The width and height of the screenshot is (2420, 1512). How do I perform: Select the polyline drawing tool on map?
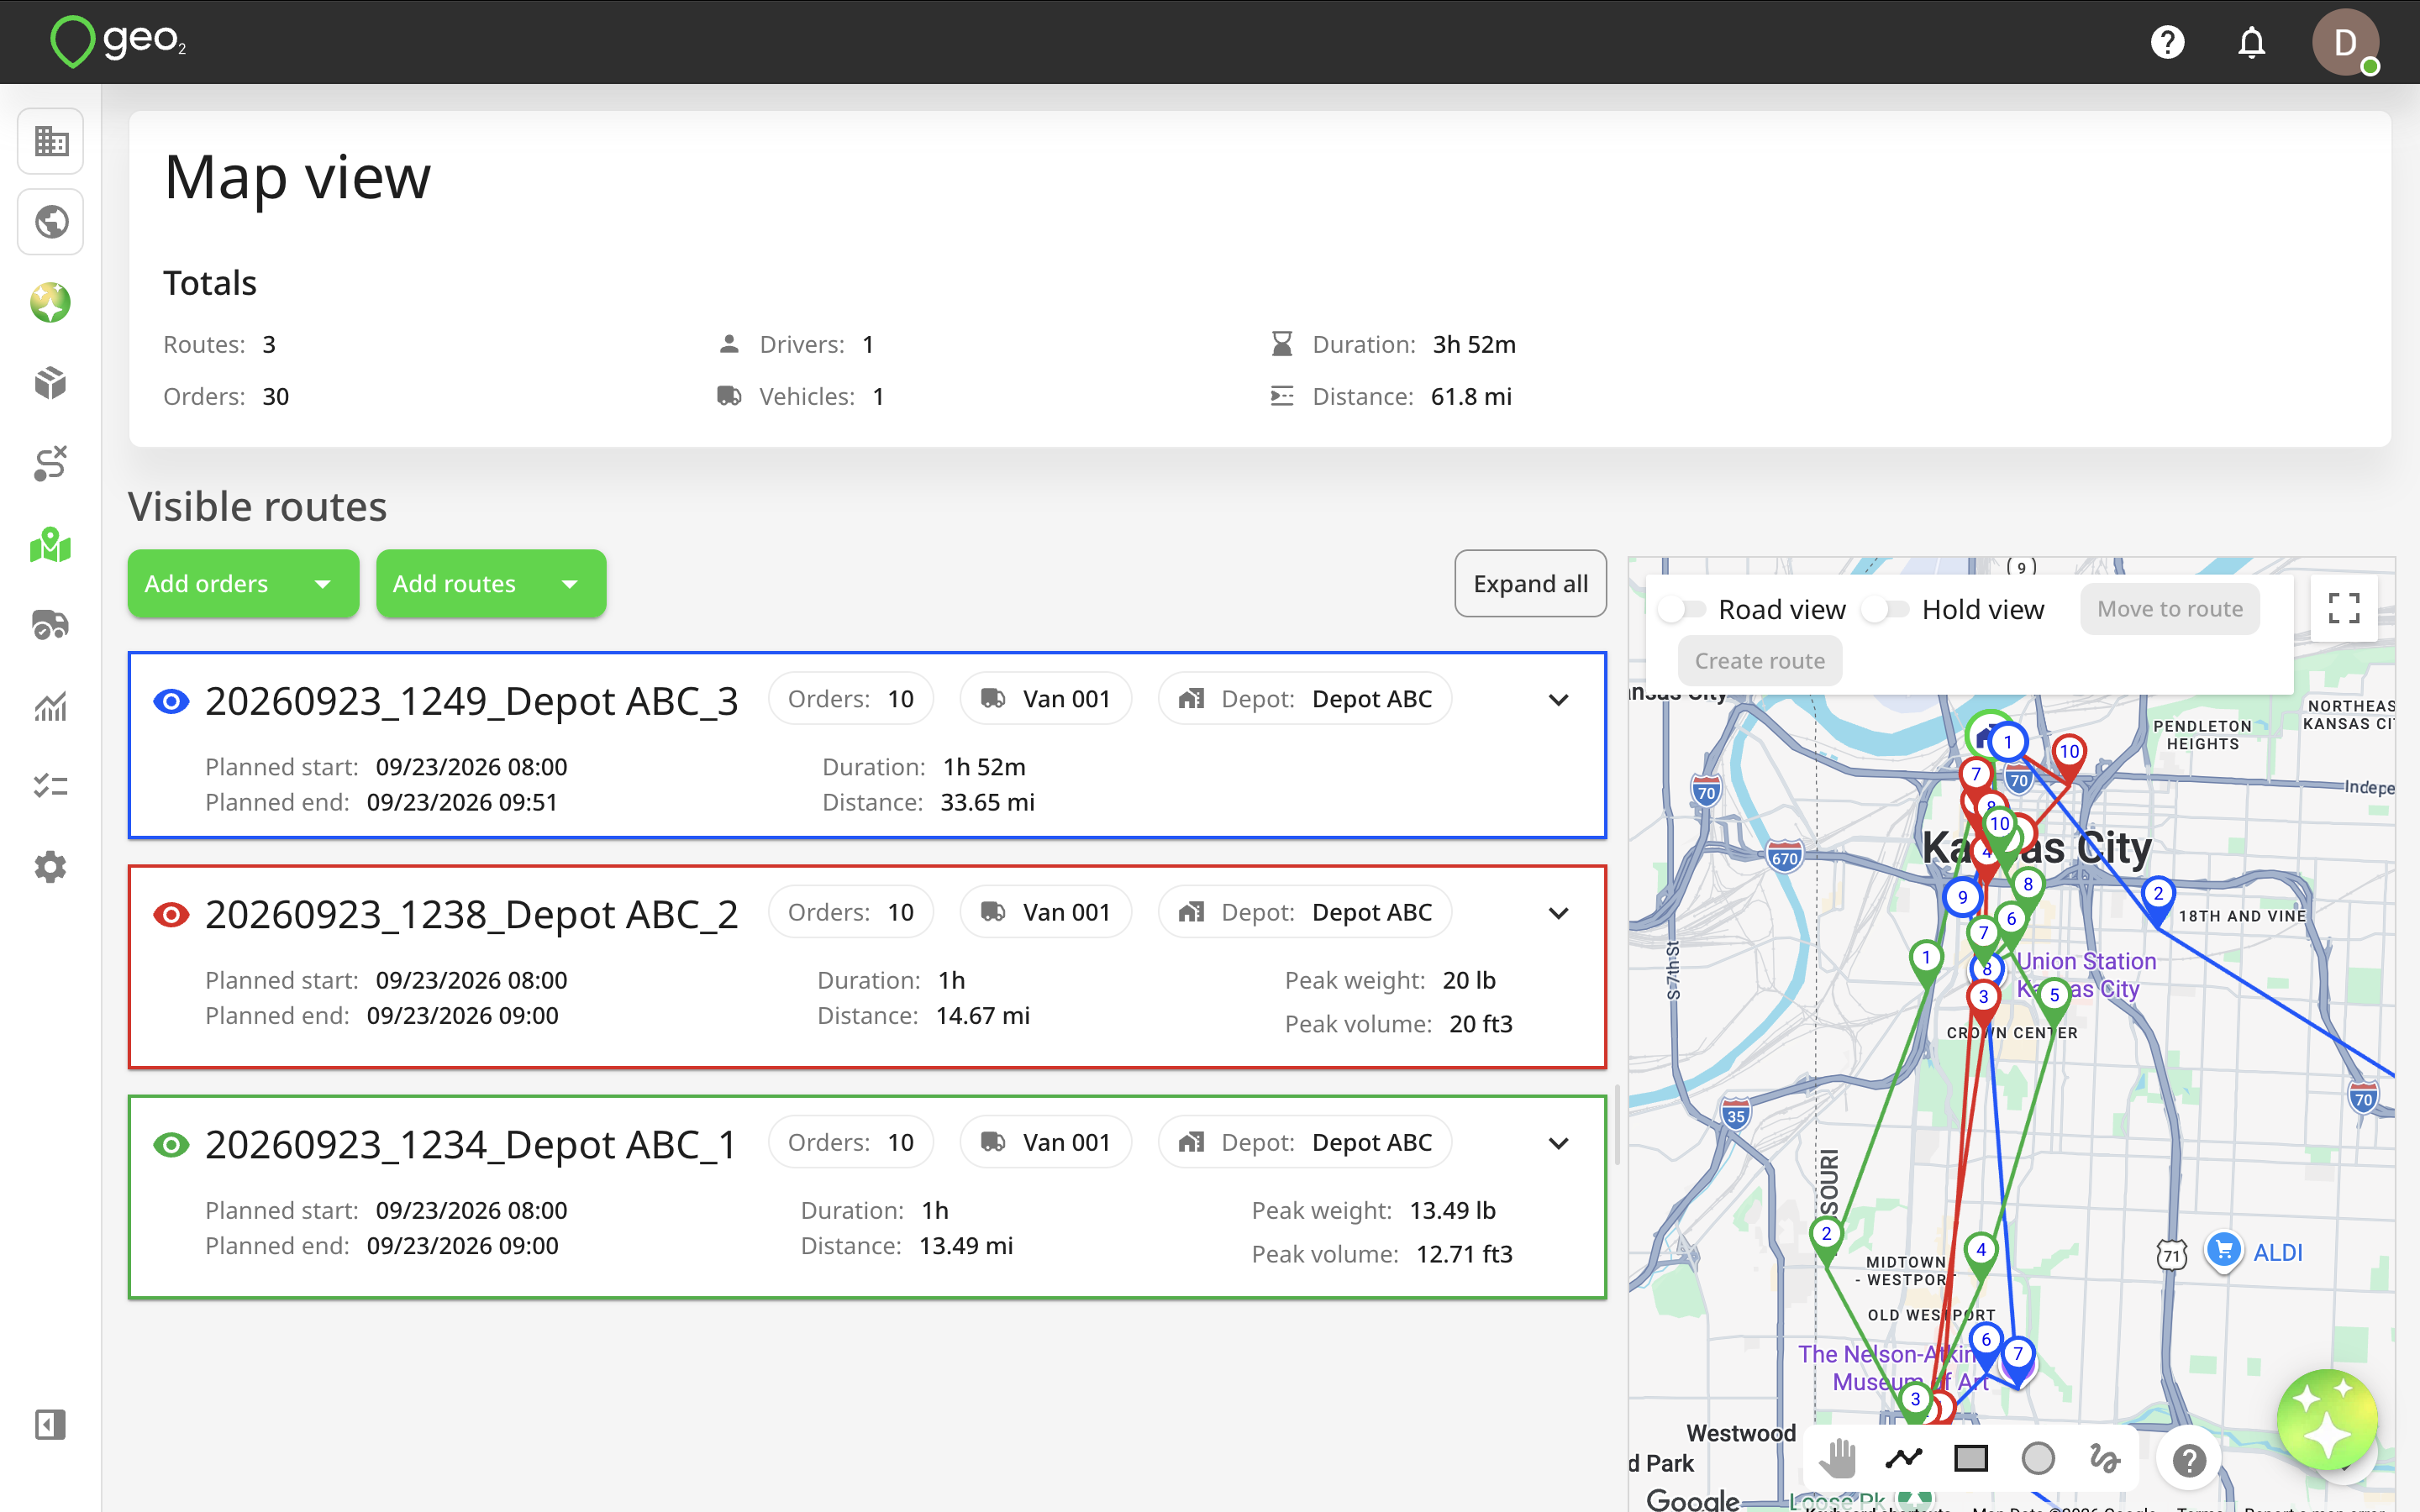pos(1904,1459)
